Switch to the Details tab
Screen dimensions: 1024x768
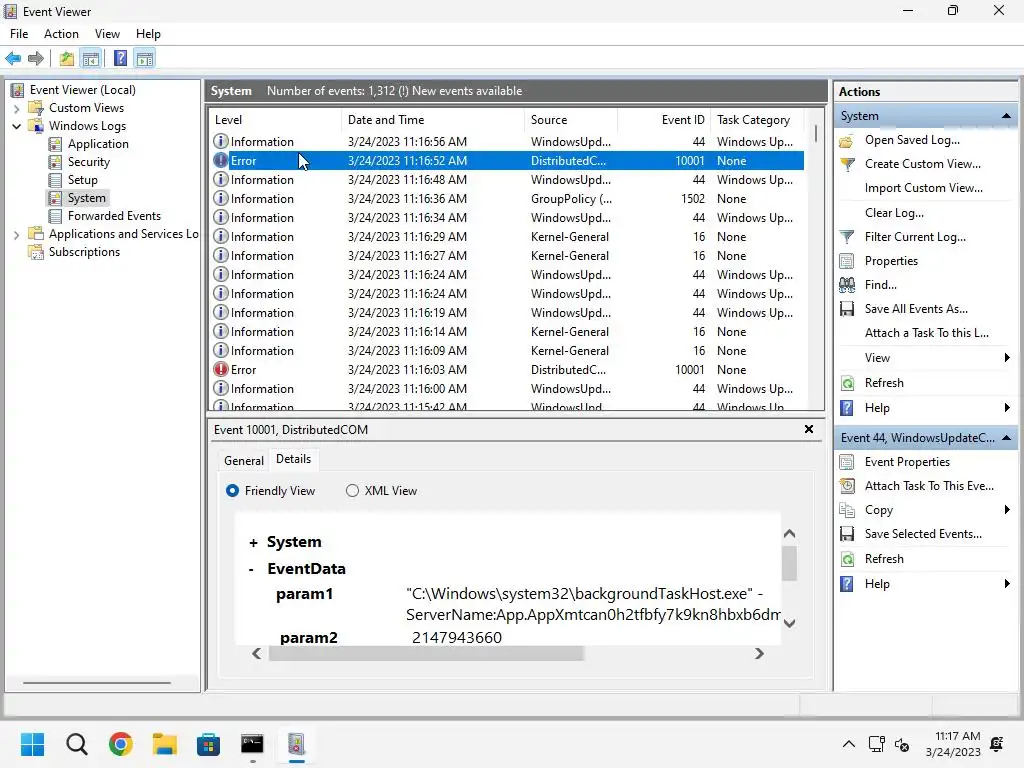pyautogui.click(x=293, y=459)
